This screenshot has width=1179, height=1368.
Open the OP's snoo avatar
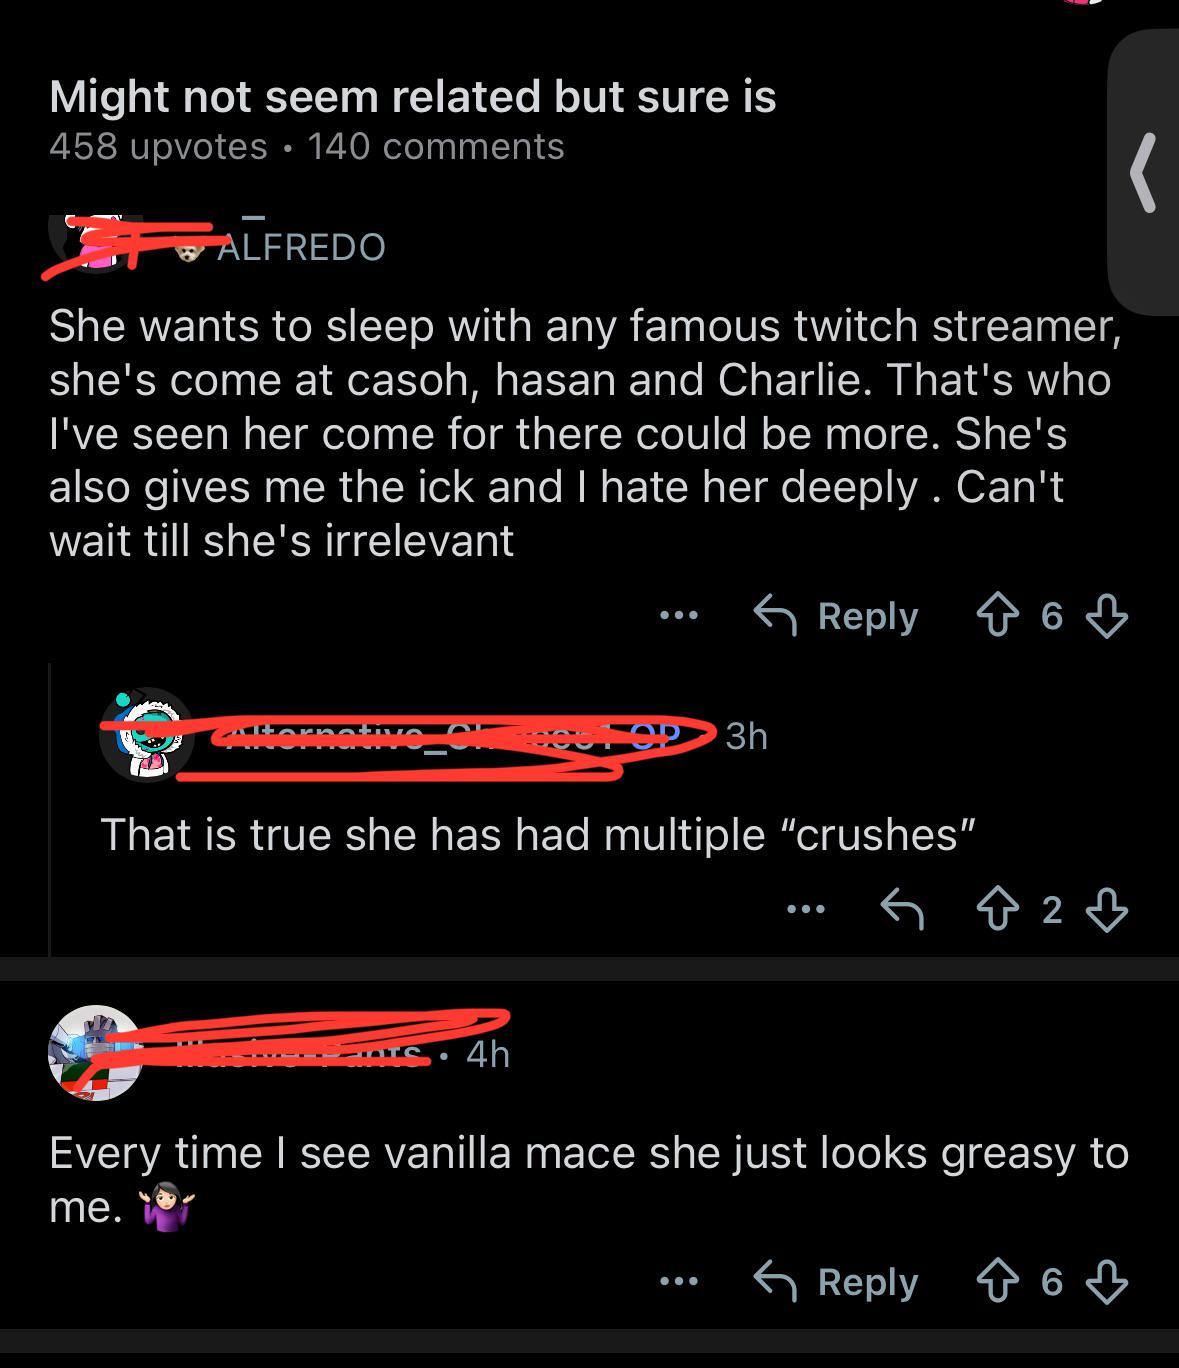147,735
